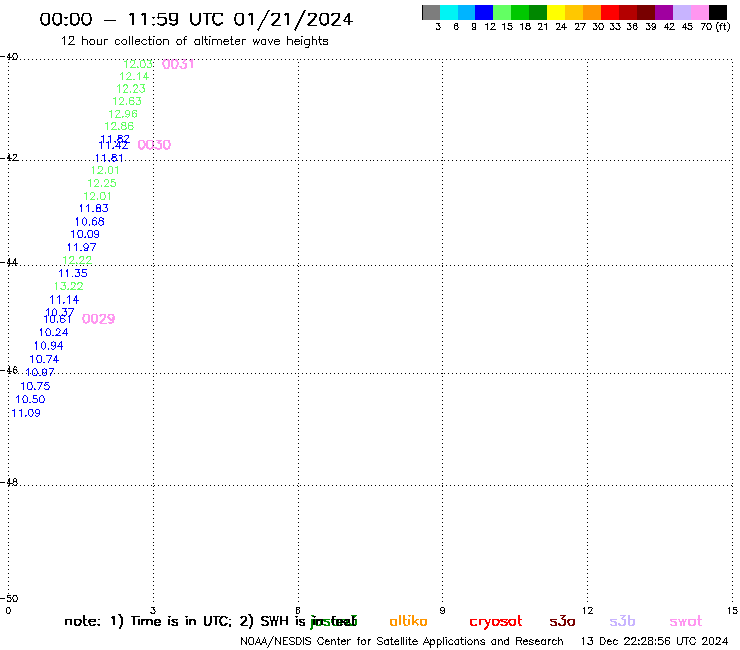Click the timestamp 13 Dec 22:28:56 UTC 2024
This screenshot has width=740, height=650.
pos(655,641)
